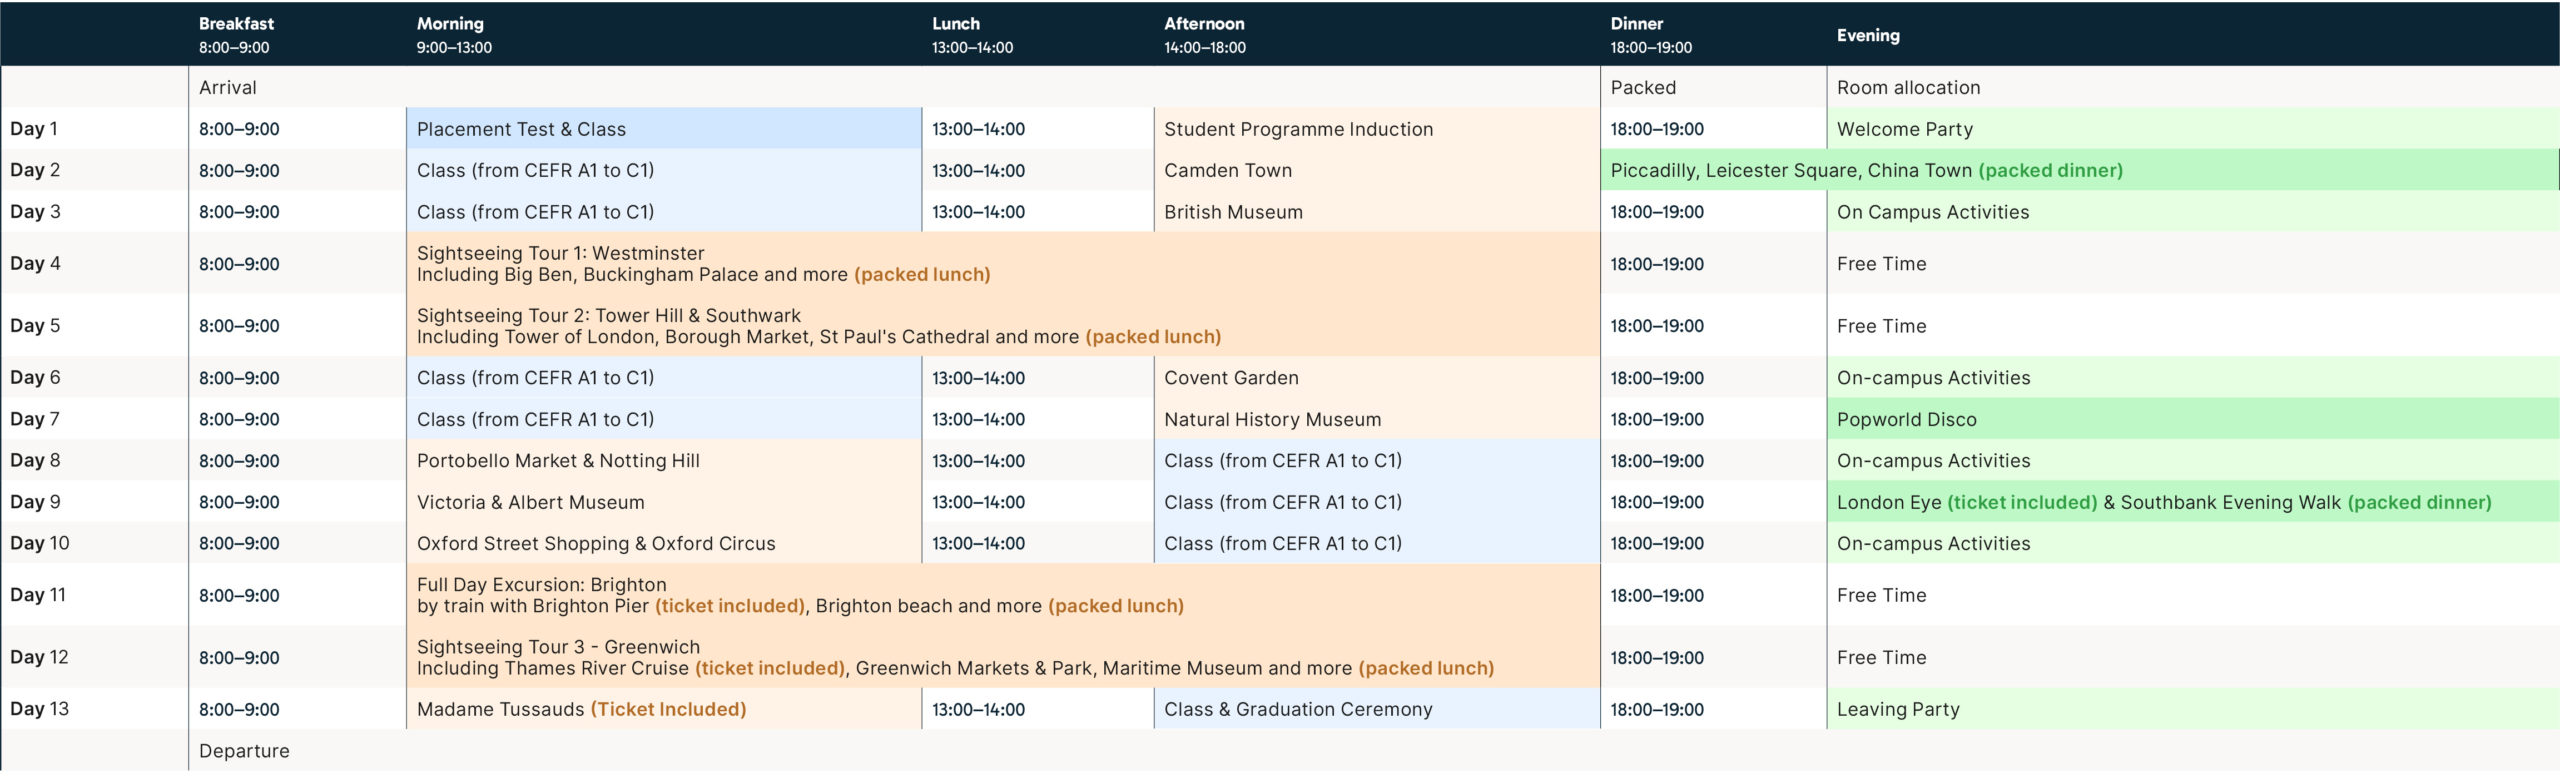Select the Popworld Disco evening cell
The image size is (2560, 783).
pos(1906,420)
